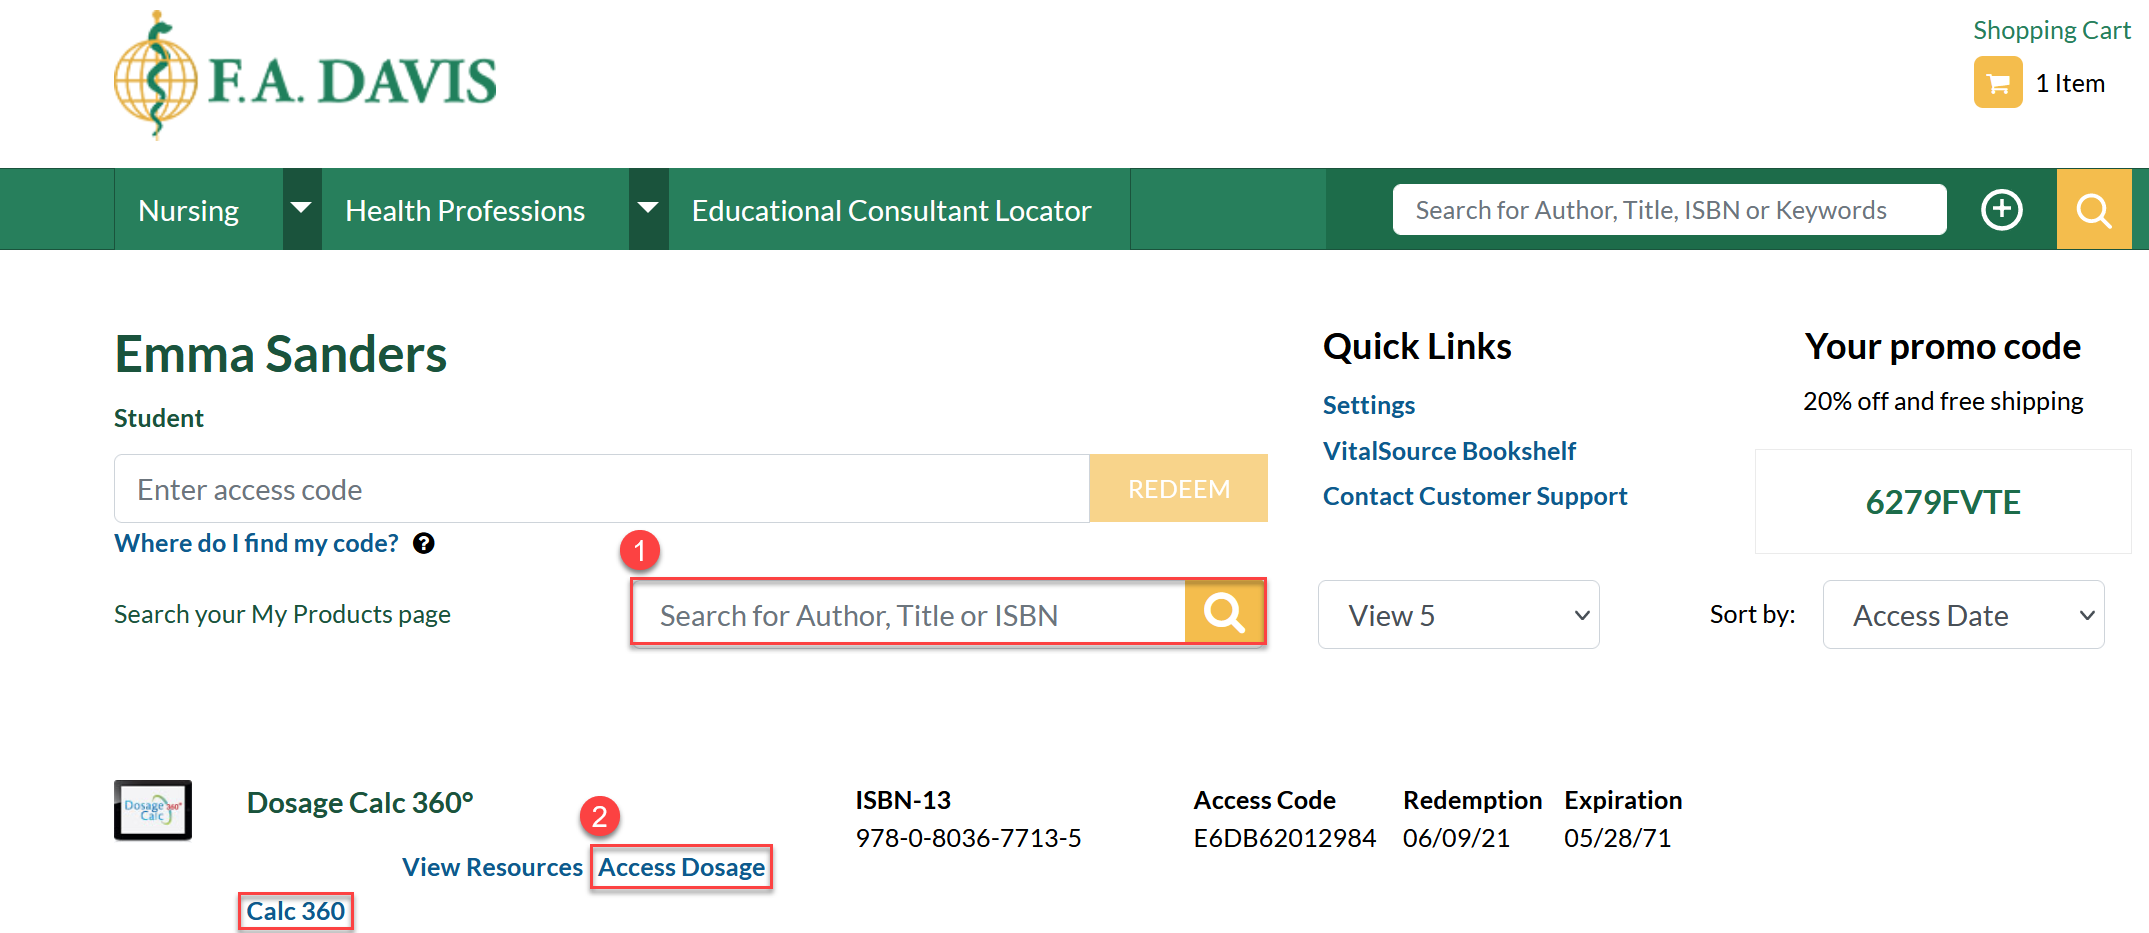Open the Nursing menu
The height and width of the screenshot is (933, 2149).
[189, 210]
